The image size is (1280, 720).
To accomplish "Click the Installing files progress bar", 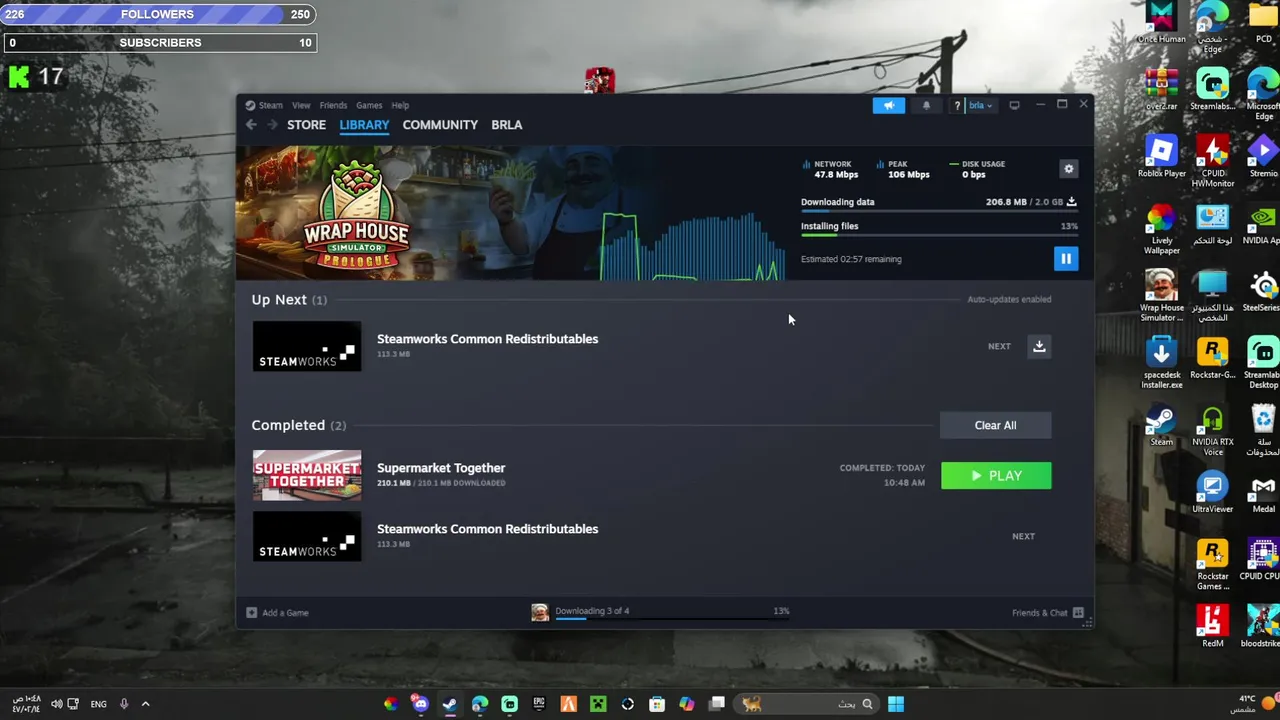I will (x=938, y=236).
